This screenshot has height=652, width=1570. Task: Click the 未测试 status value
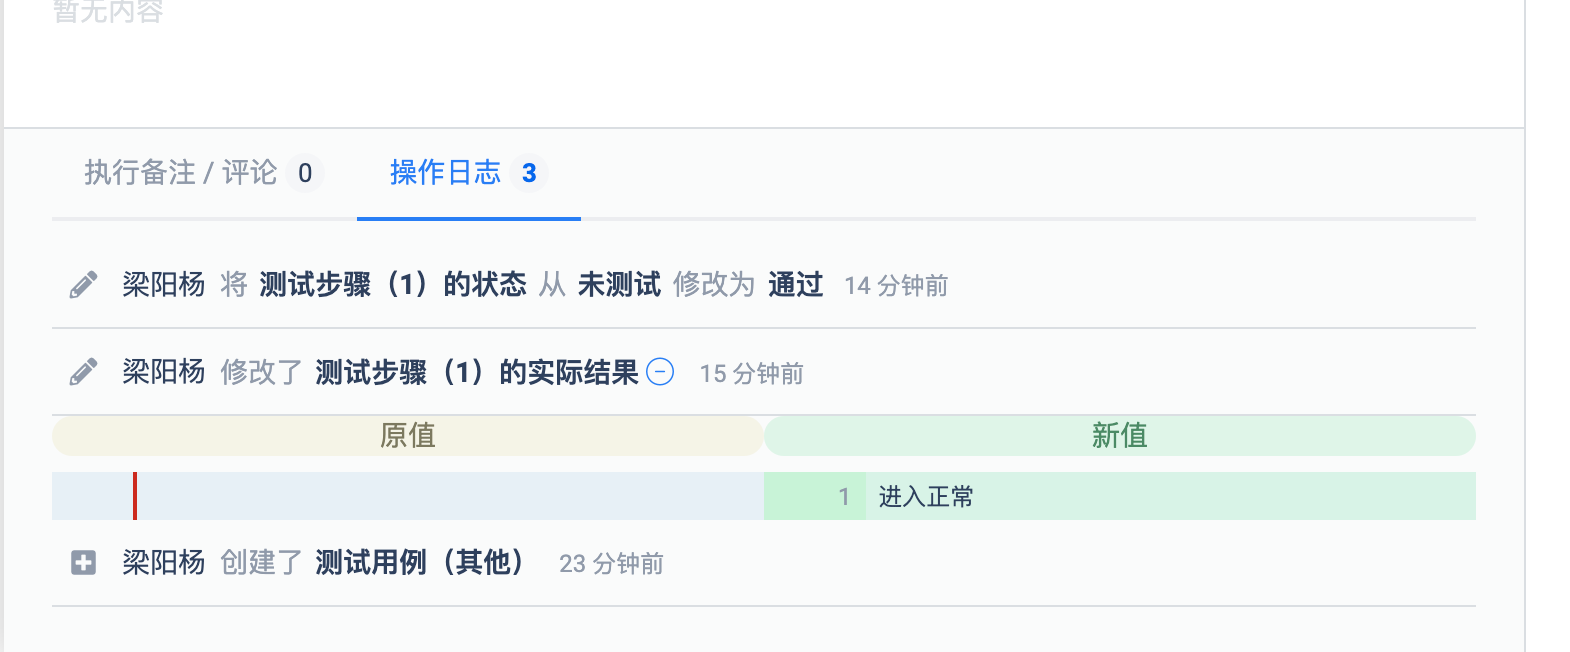619,285
